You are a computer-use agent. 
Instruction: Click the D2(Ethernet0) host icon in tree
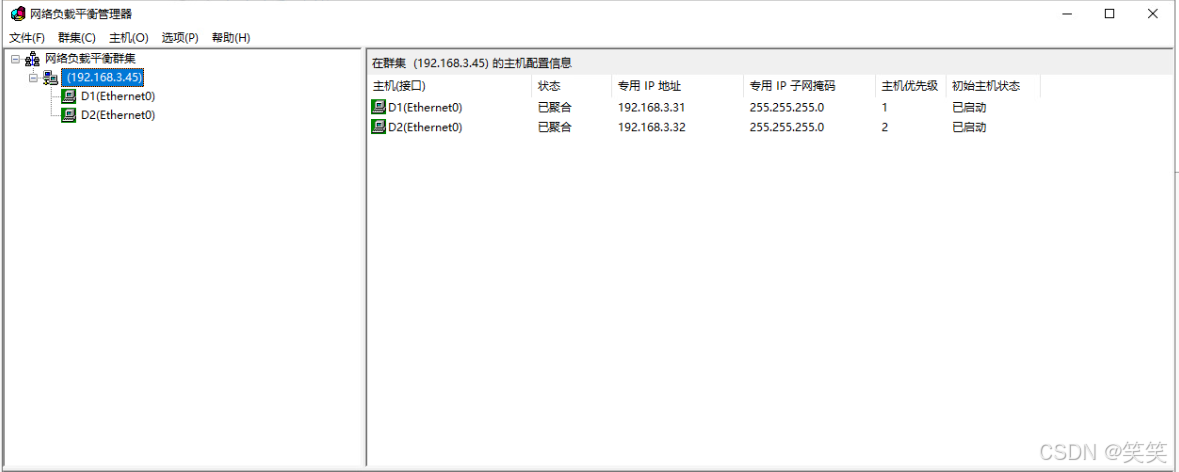tap(69, 115)
